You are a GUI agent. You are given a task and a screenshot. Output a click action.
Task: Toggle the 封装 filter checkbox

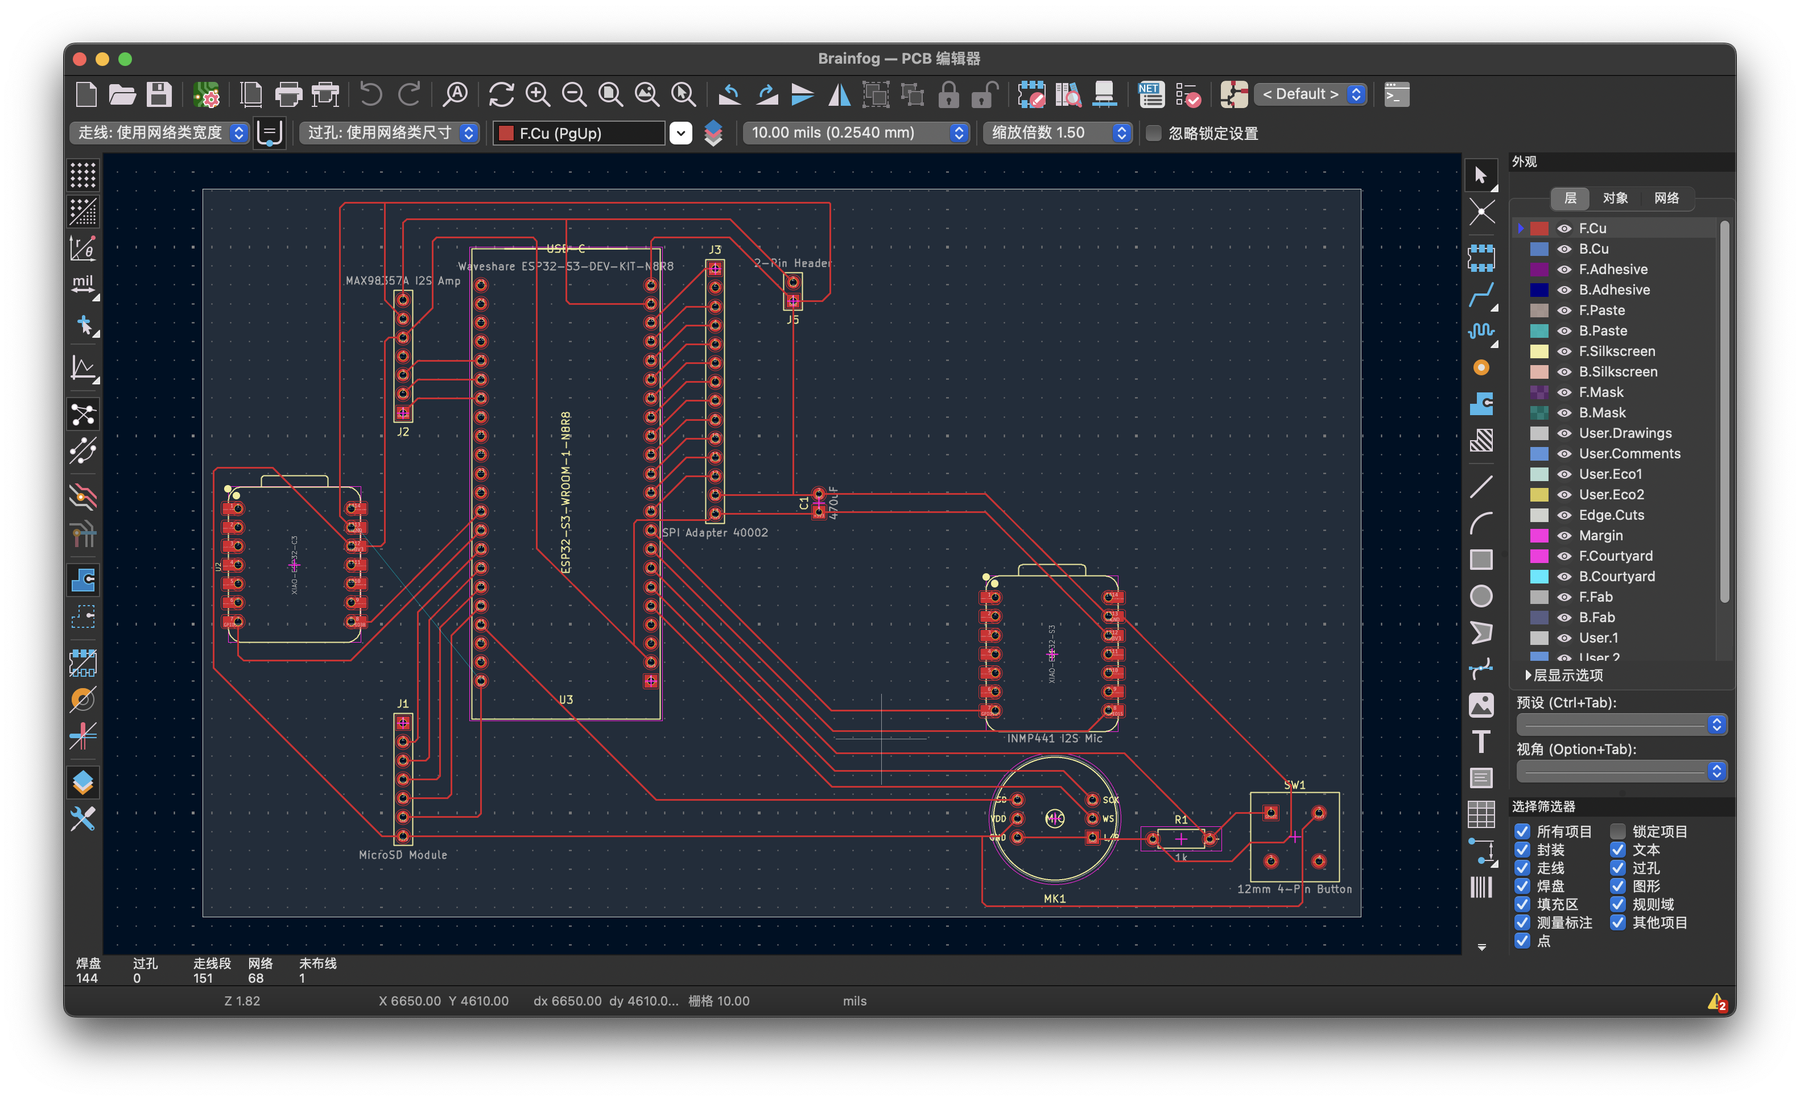pos(1523,850)
